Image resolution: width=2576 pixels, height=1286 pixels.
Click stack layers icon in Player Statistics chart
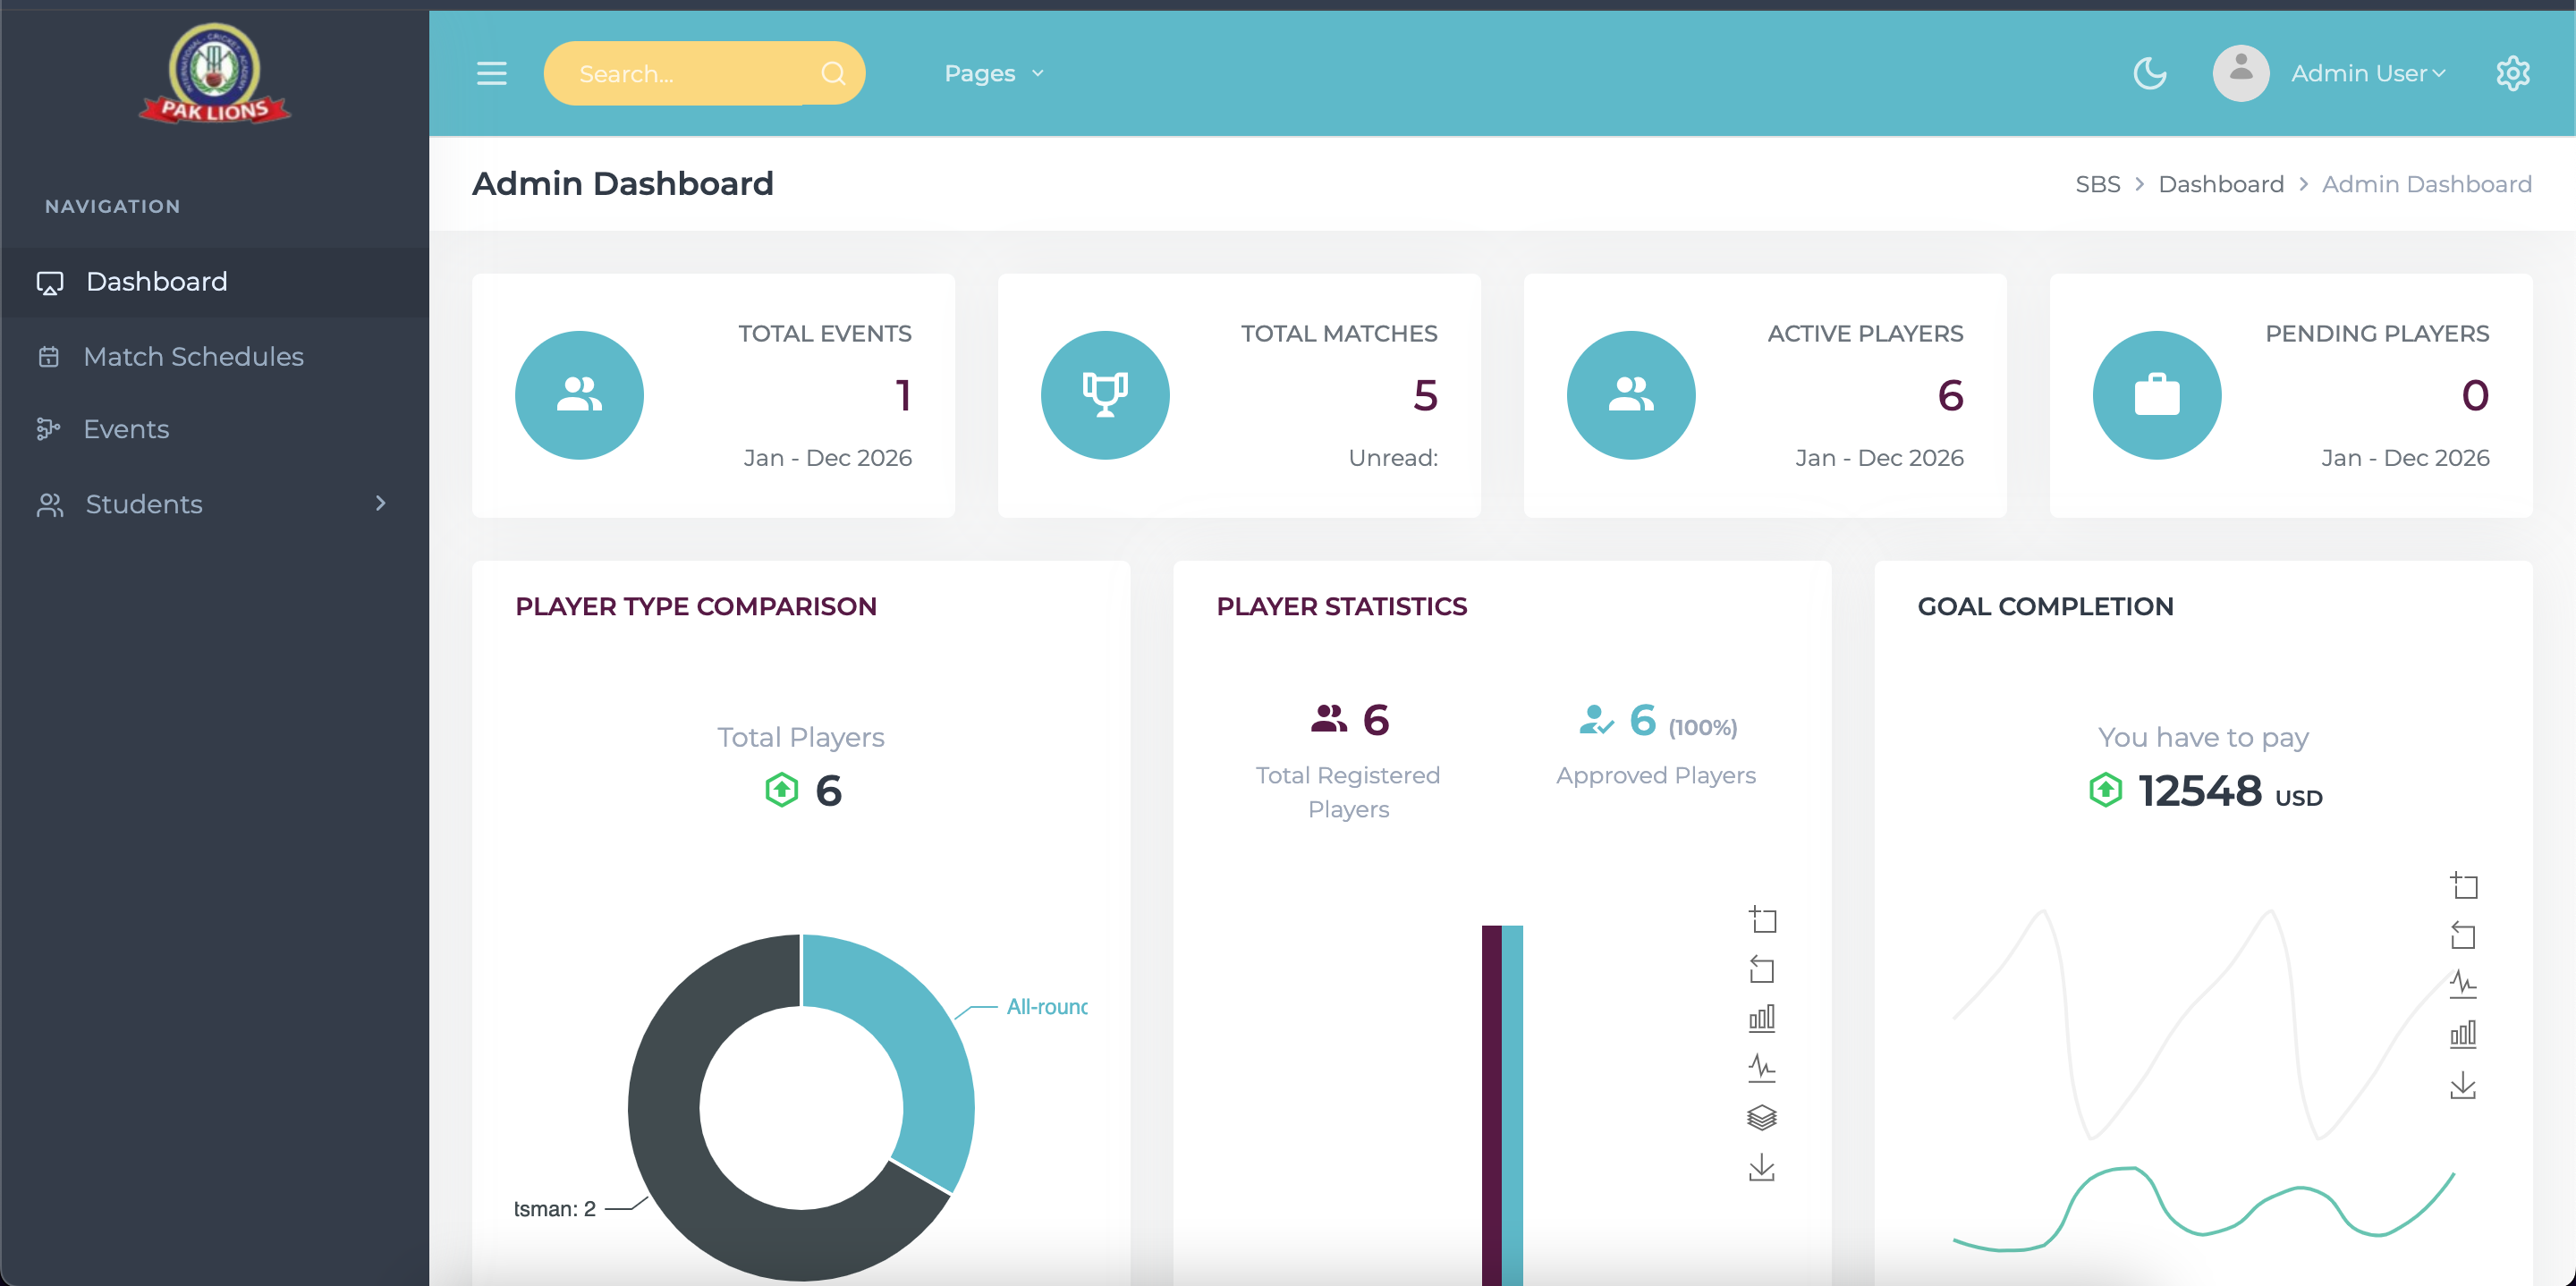1761,1117
